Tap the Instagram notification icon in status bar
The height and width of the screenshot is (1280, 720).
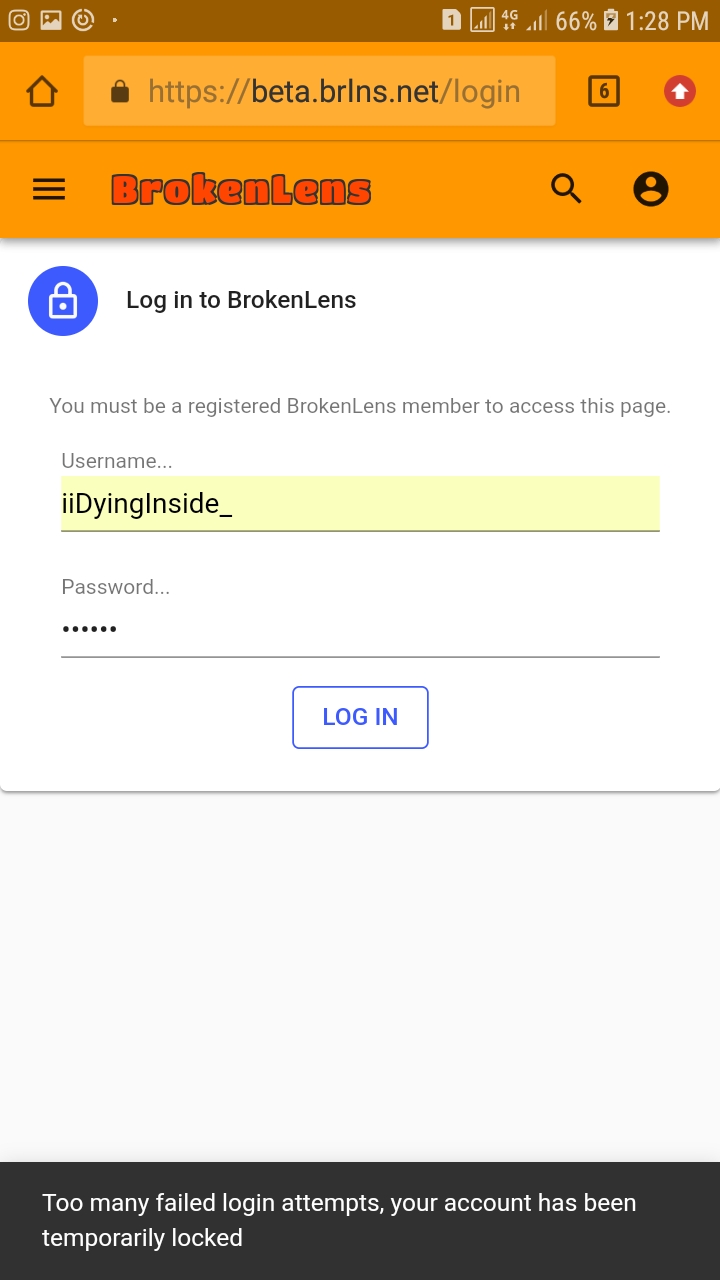click(19, 19)
